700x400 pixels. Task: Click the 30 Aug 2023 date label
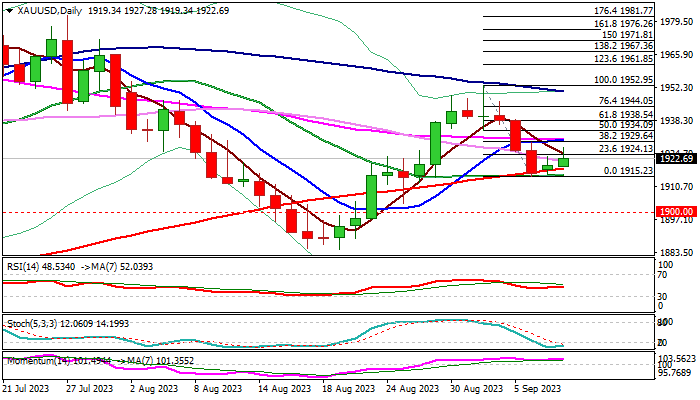pyautogui.click(x=477, y=389)
